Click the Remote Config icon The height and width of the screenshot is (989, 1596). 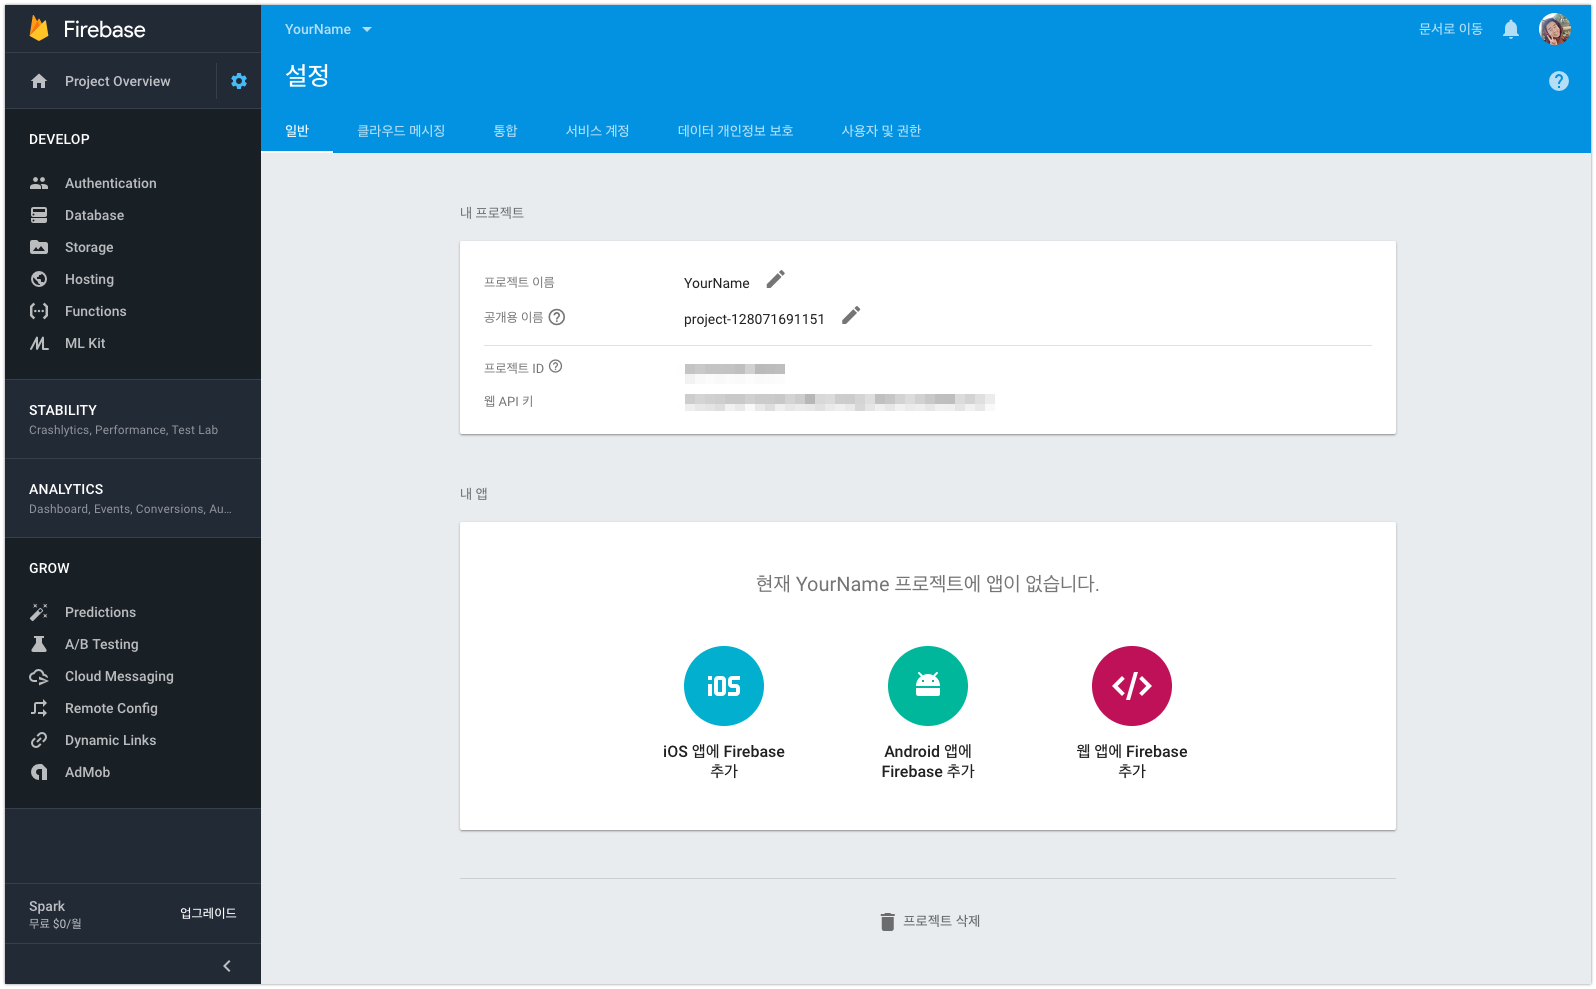39,708
